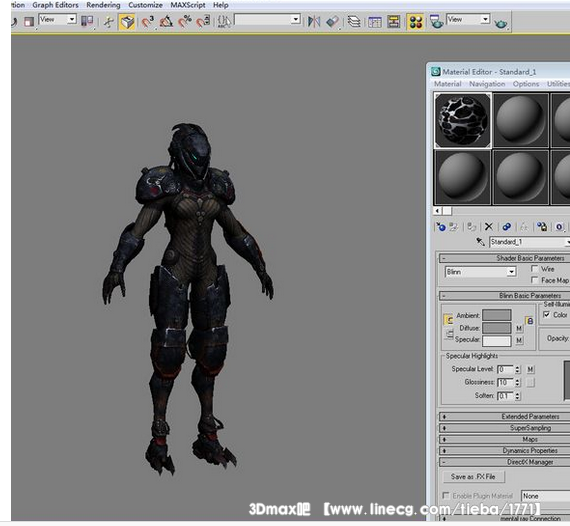The image size is (570, 526).
Task: Enable the Face Map checkbox
Action: tap(534, 280)
